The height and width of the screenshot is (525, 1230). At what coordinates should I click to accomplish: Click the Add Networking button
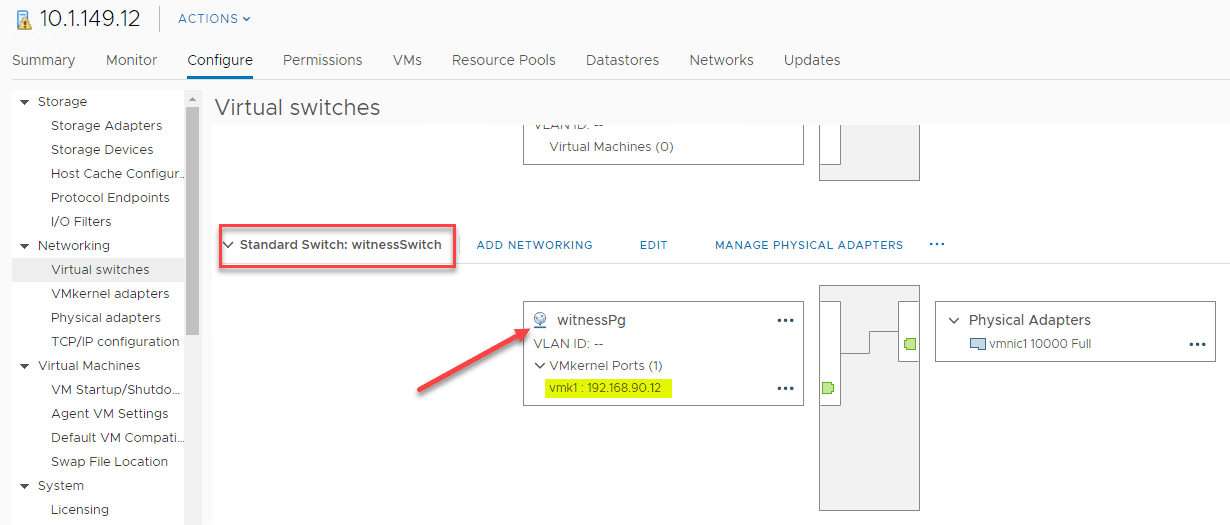coord(534,245)
